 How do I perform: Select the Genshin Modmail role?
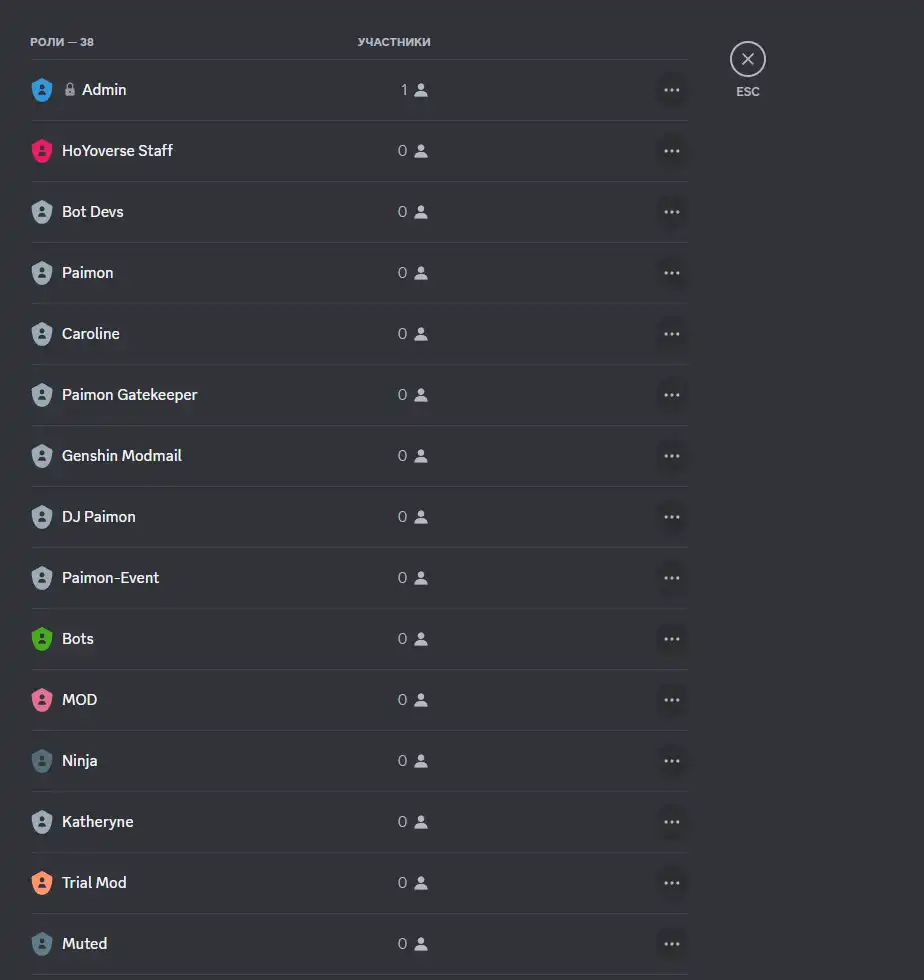(x=359, y=456)
